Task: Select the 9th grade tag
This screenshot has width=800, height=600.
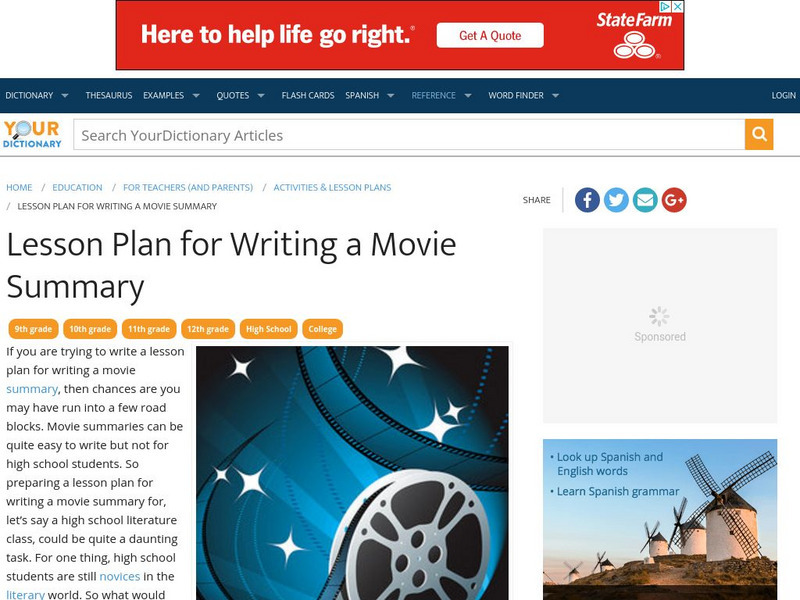Action: tap(33, 329)
